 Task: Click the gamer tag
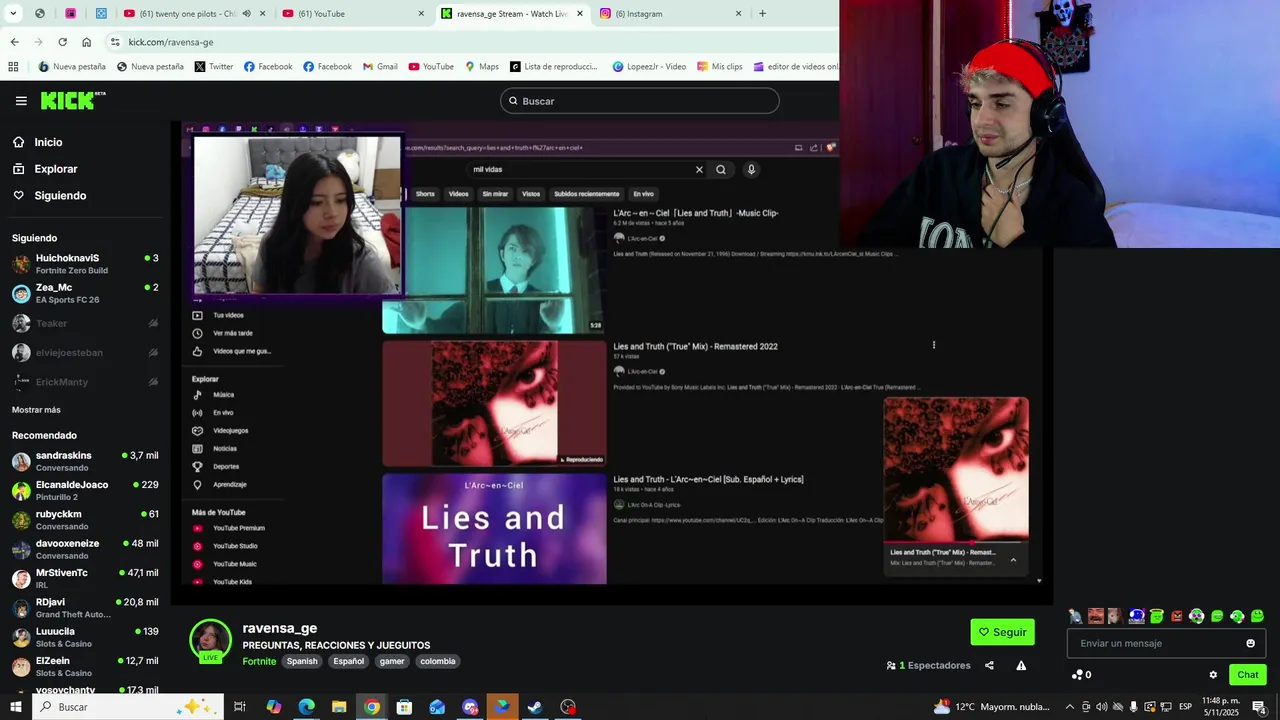392,661
